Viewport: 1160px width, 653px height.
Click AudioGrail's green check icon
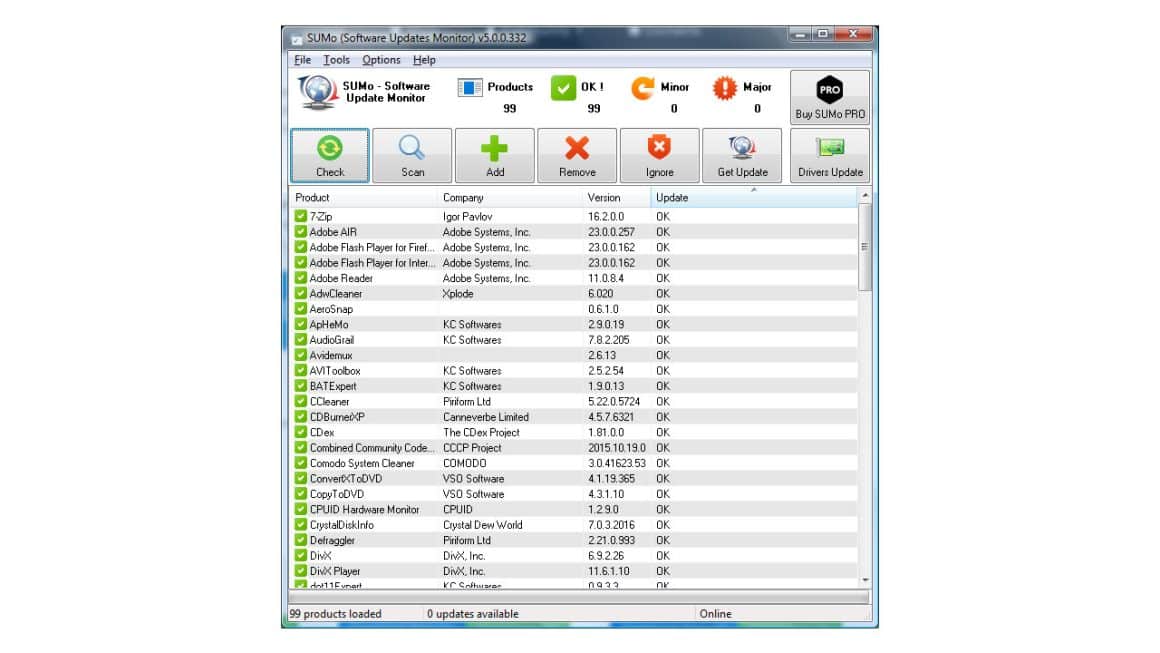(300, 340)
